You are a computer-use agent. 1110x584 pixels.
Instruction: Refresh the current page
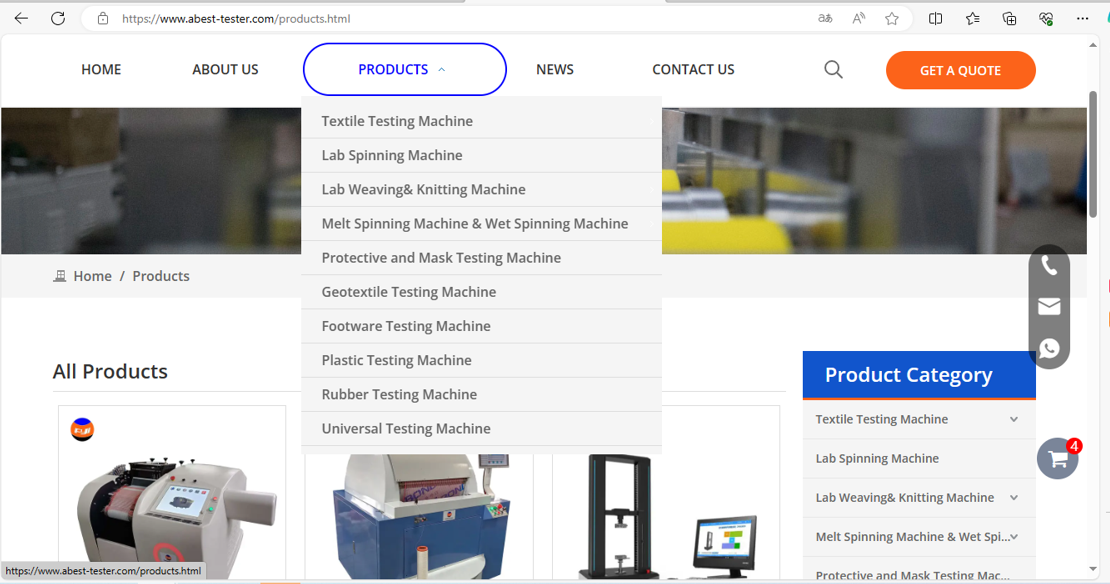click(x=57, y=18)
